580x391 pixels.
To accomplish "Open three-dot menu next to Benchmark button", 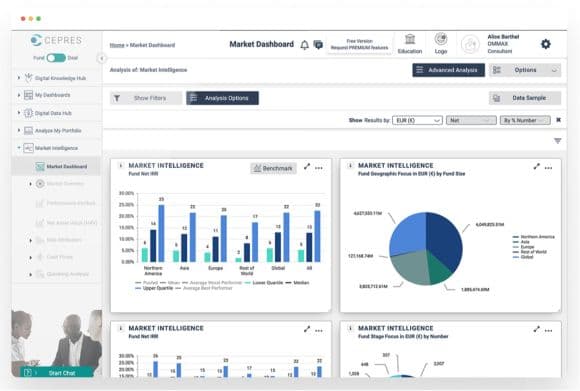I will (319, 168).
